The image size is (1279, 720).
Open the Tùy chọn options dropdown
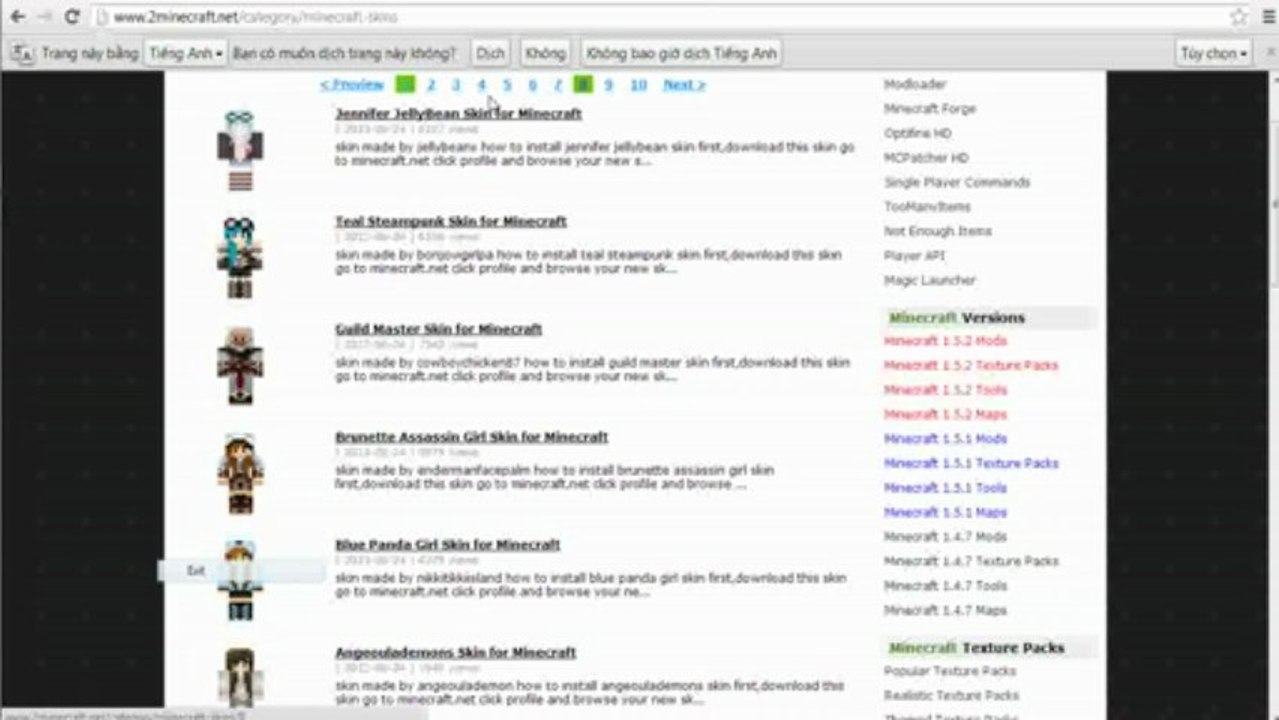click(1214, 53)
